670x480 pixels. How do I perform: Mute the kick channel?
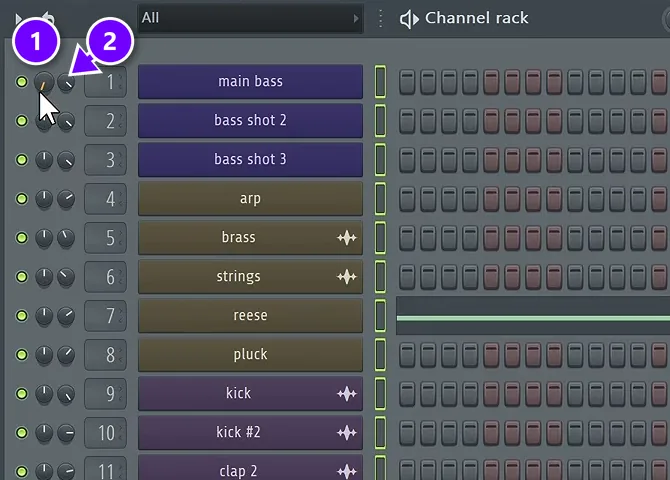coord(21,393)
